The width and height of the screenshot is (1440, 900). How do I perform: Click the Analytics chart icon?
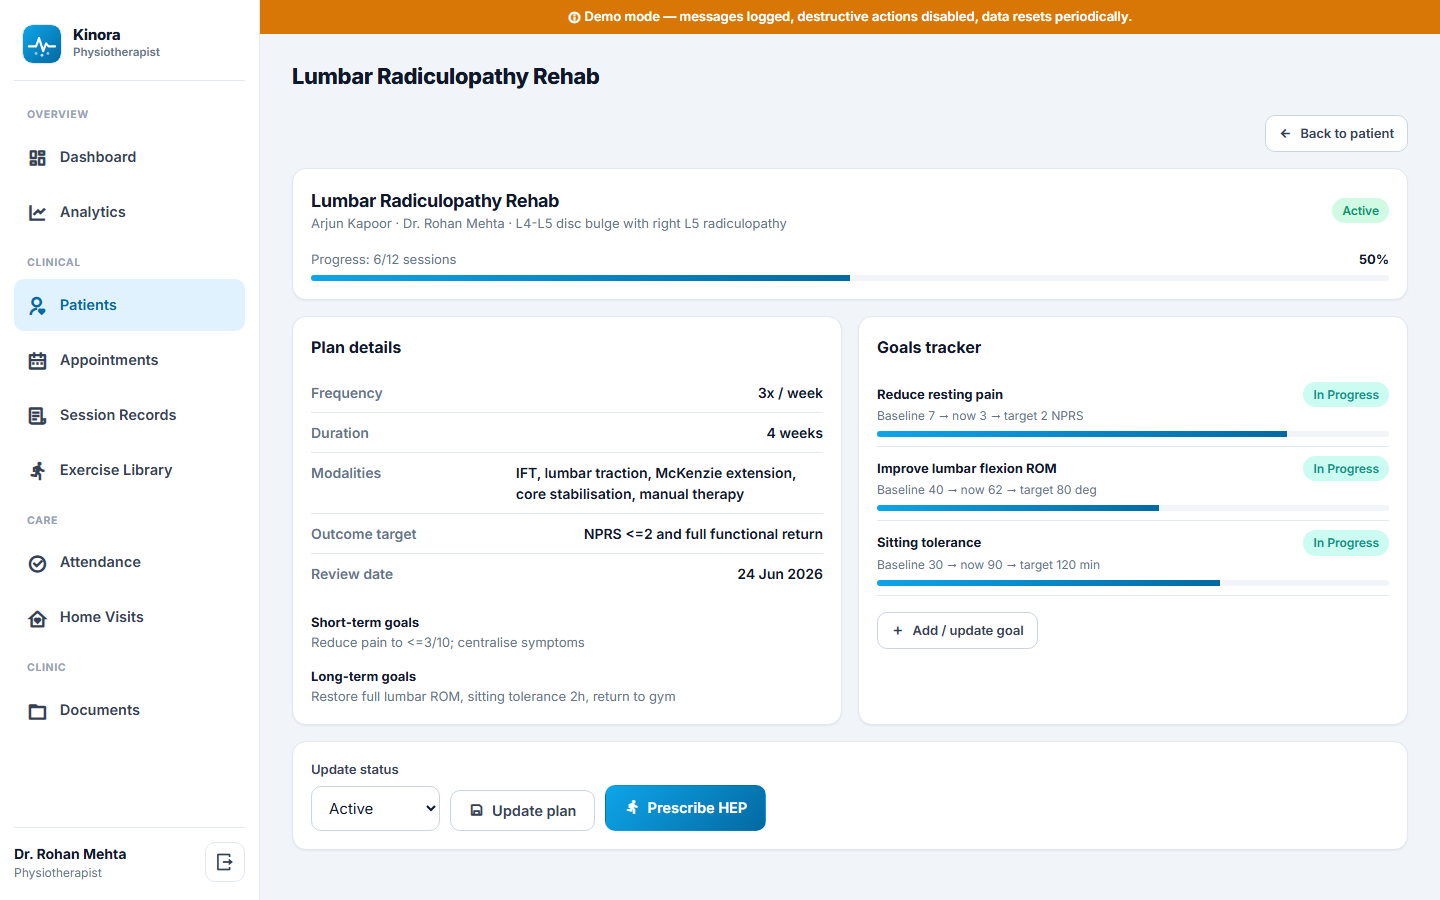(38, 213)
